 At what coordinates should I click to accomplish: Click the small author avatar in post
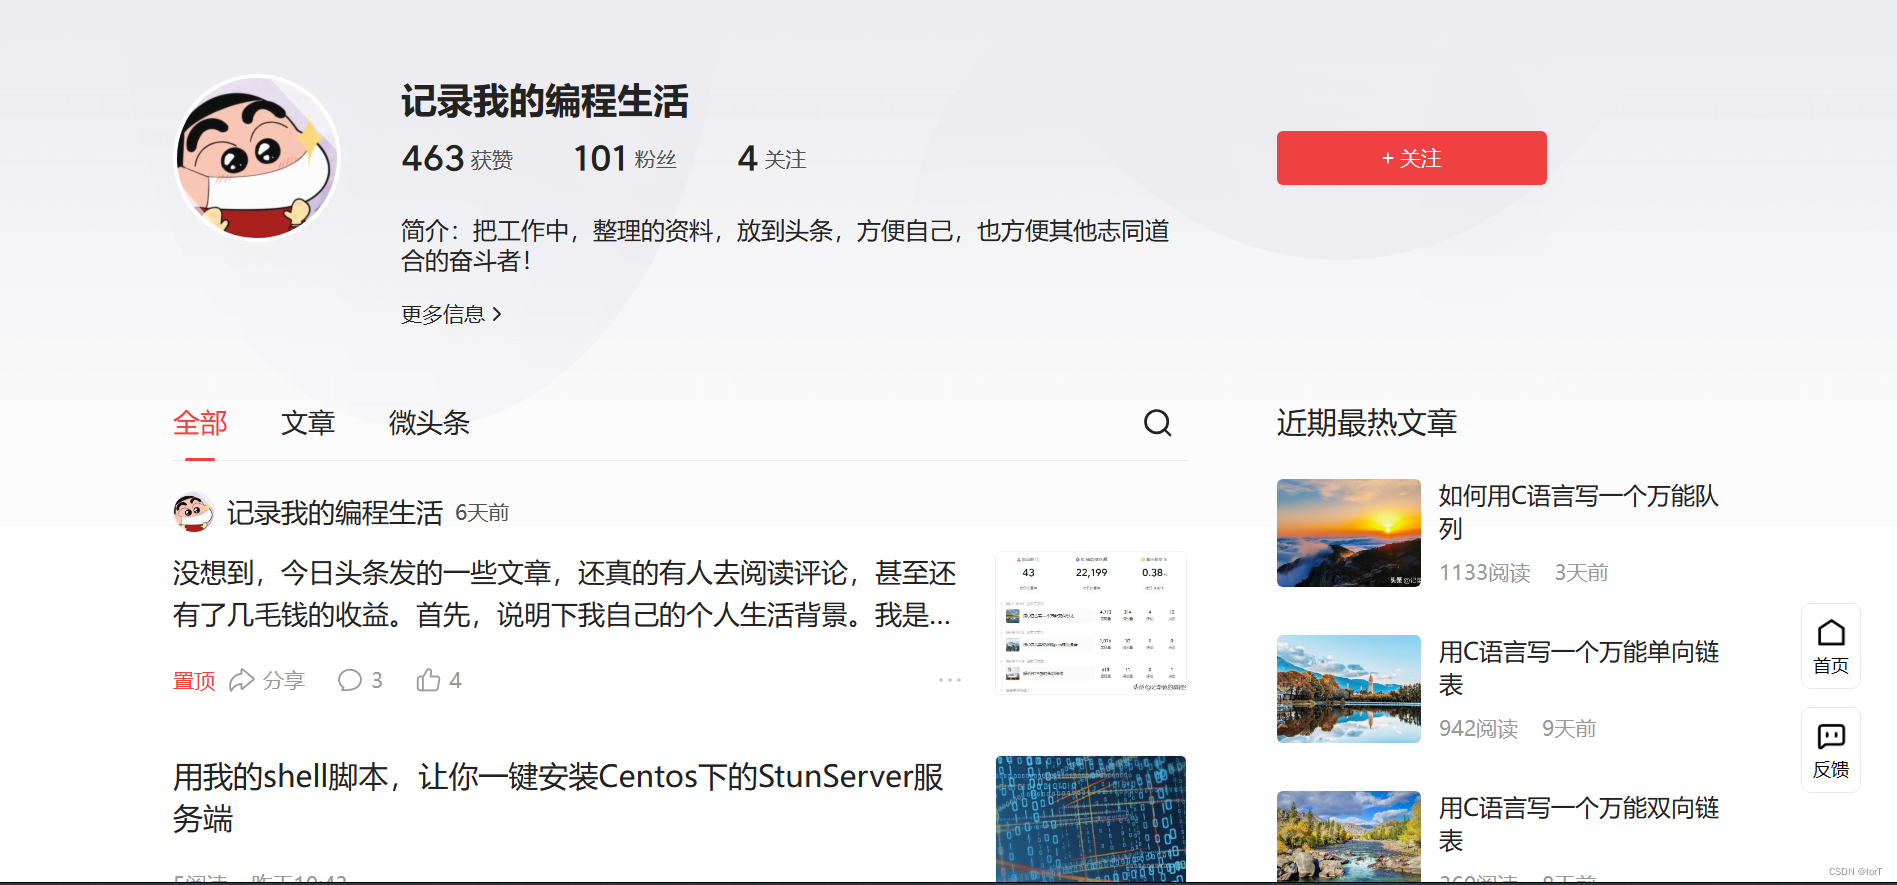(192, 512)
